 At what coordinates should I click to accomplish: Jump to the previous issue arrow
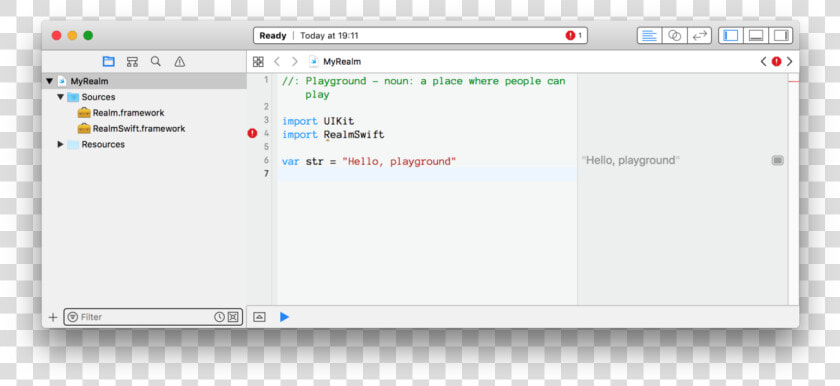[x=763, y=62]
